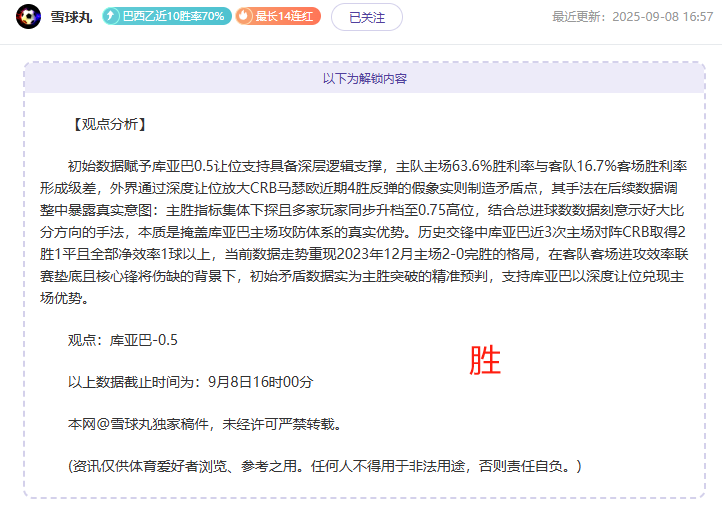
Task: Select the line 本网@雪球丸独家稿件，未经许可严禁转载
Action: coord(205,424)
